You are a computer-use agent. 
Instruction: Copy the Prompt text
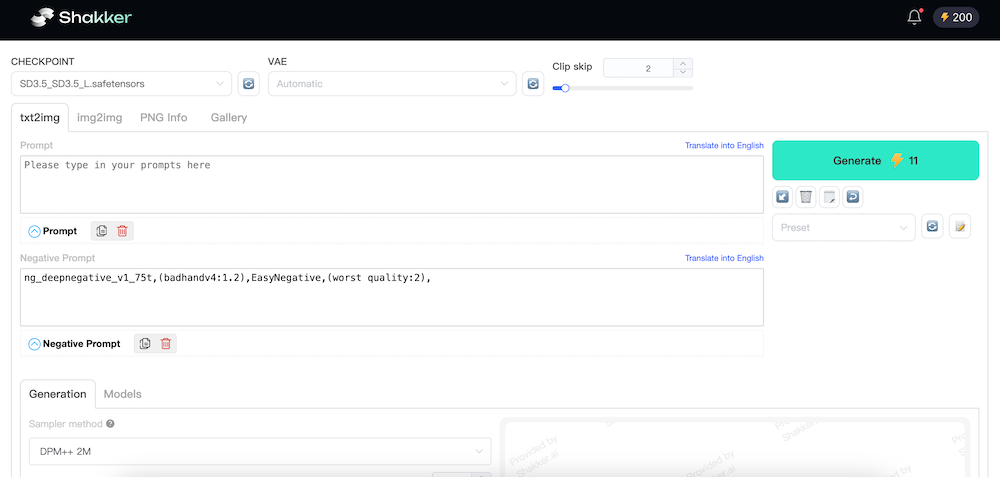[101, 231]
